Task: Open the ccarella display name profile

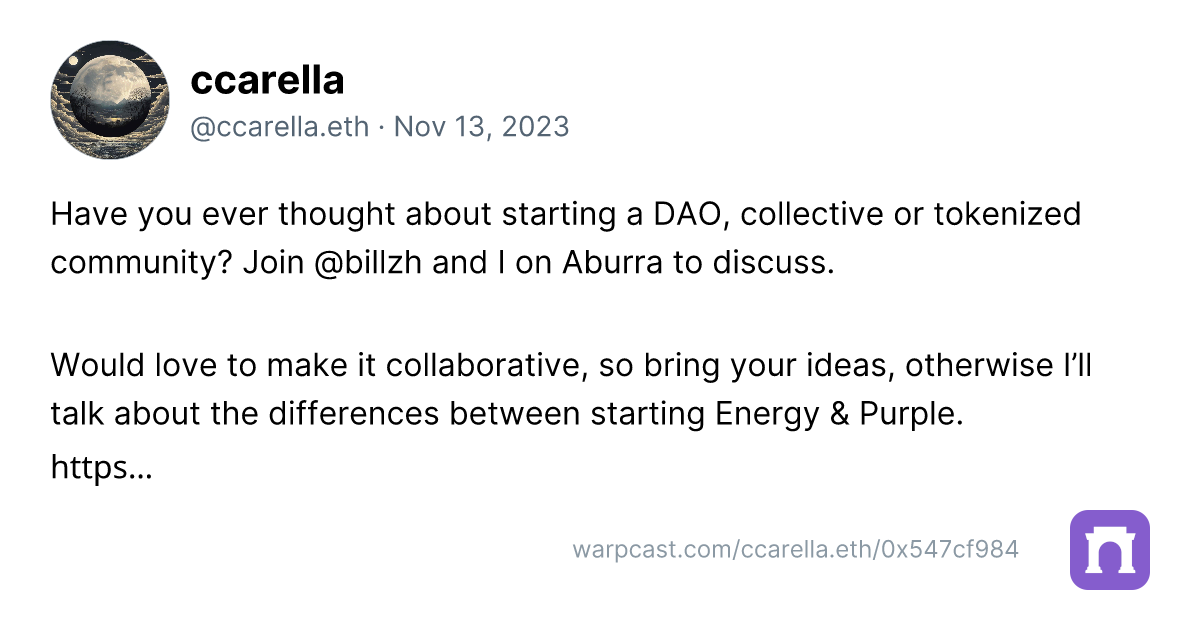Action: [267, 81]
